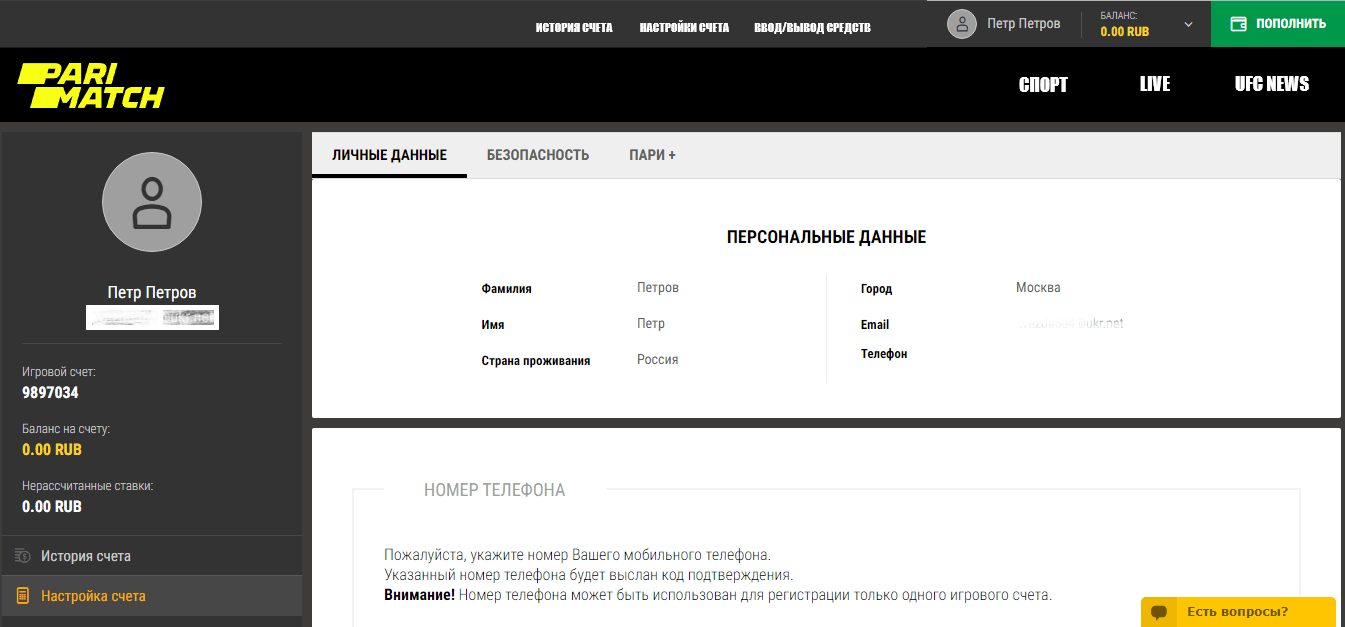
Task: Open UFC NEWS
Action: [x=1271, y=84]
